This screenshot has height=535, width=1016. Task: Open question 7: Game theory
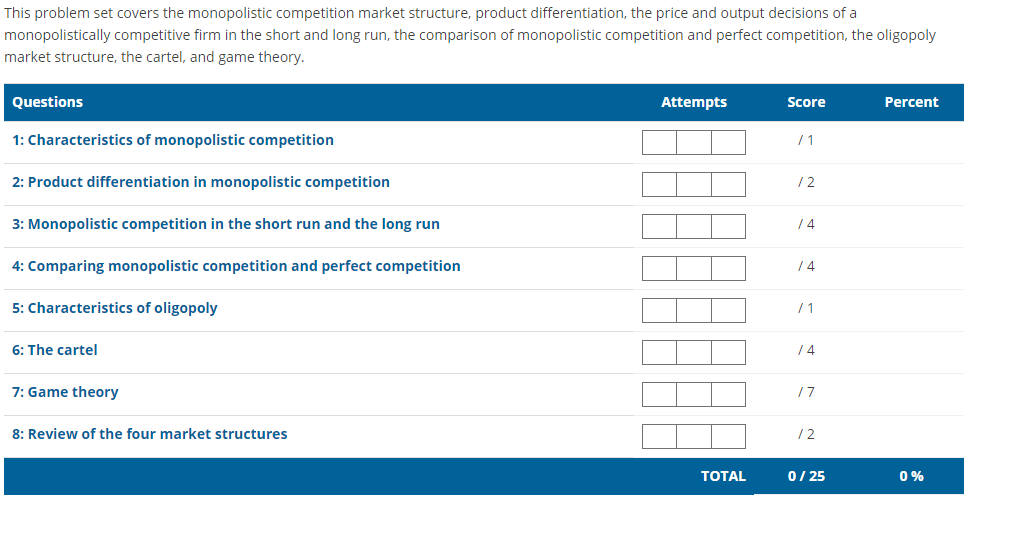65,392
